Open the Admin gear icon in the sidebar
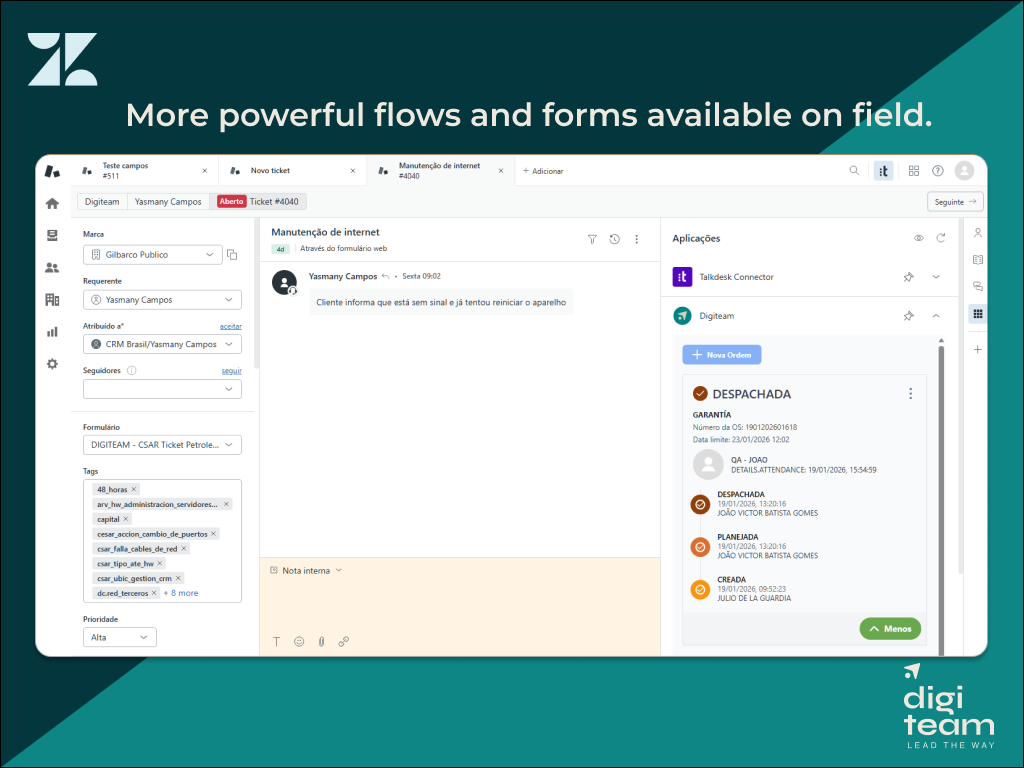 pos(52,364)
